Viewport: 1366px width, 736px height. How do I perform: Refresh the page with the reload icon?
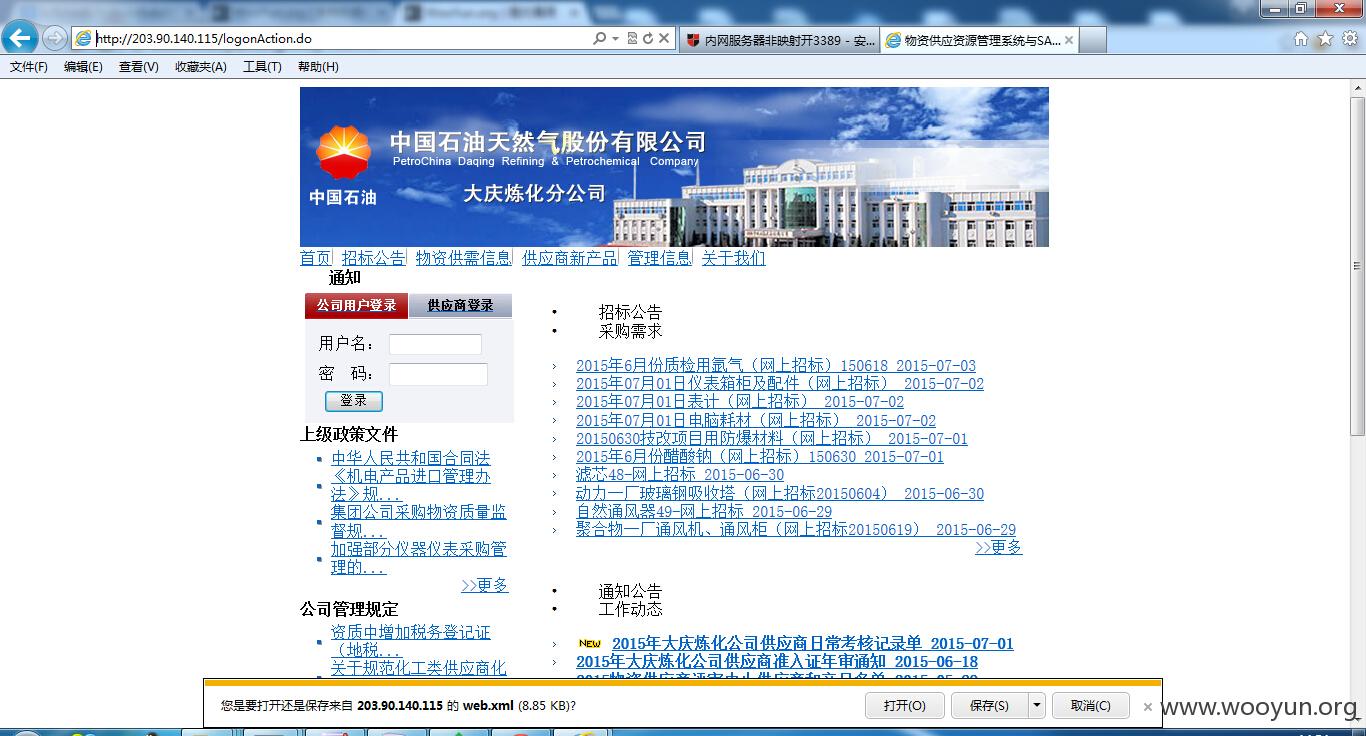pyautogui.click(x=648, y=38)
